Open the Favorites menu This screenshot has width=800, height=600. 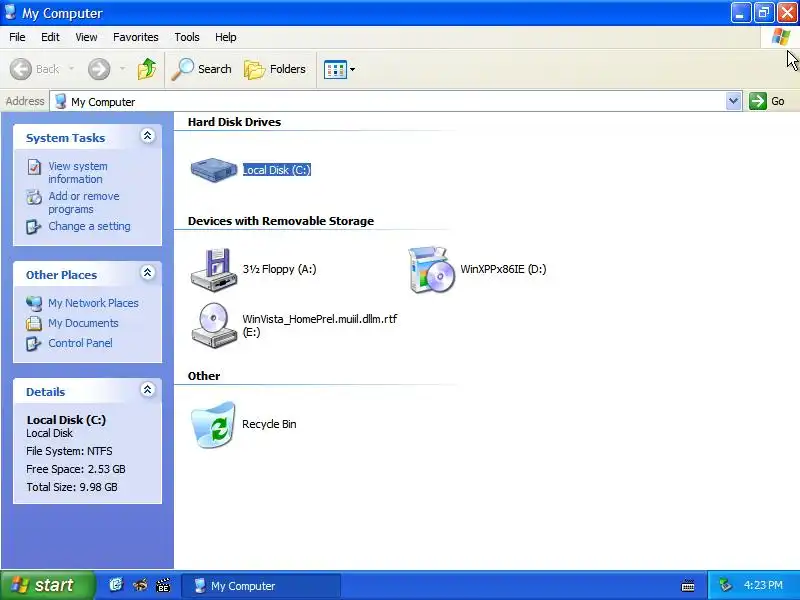[x=136, y=37]
